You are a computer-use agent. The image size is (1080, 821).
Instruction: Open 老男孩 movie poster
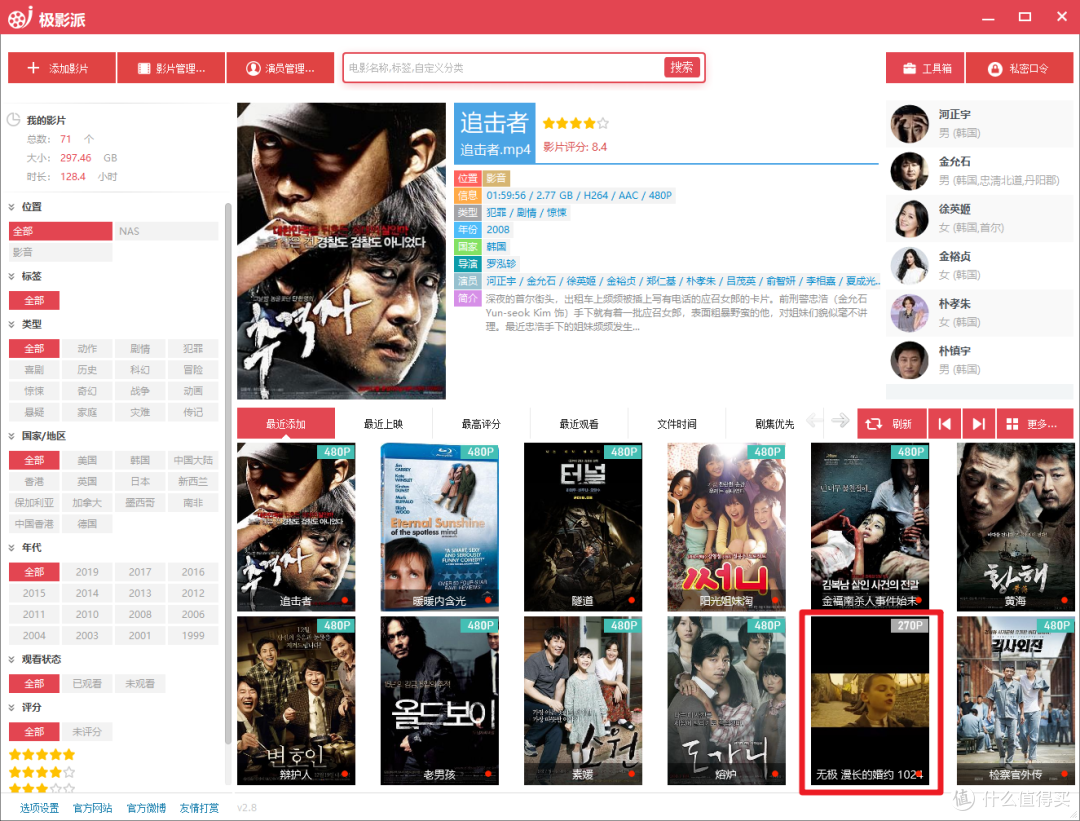point(439,700)
